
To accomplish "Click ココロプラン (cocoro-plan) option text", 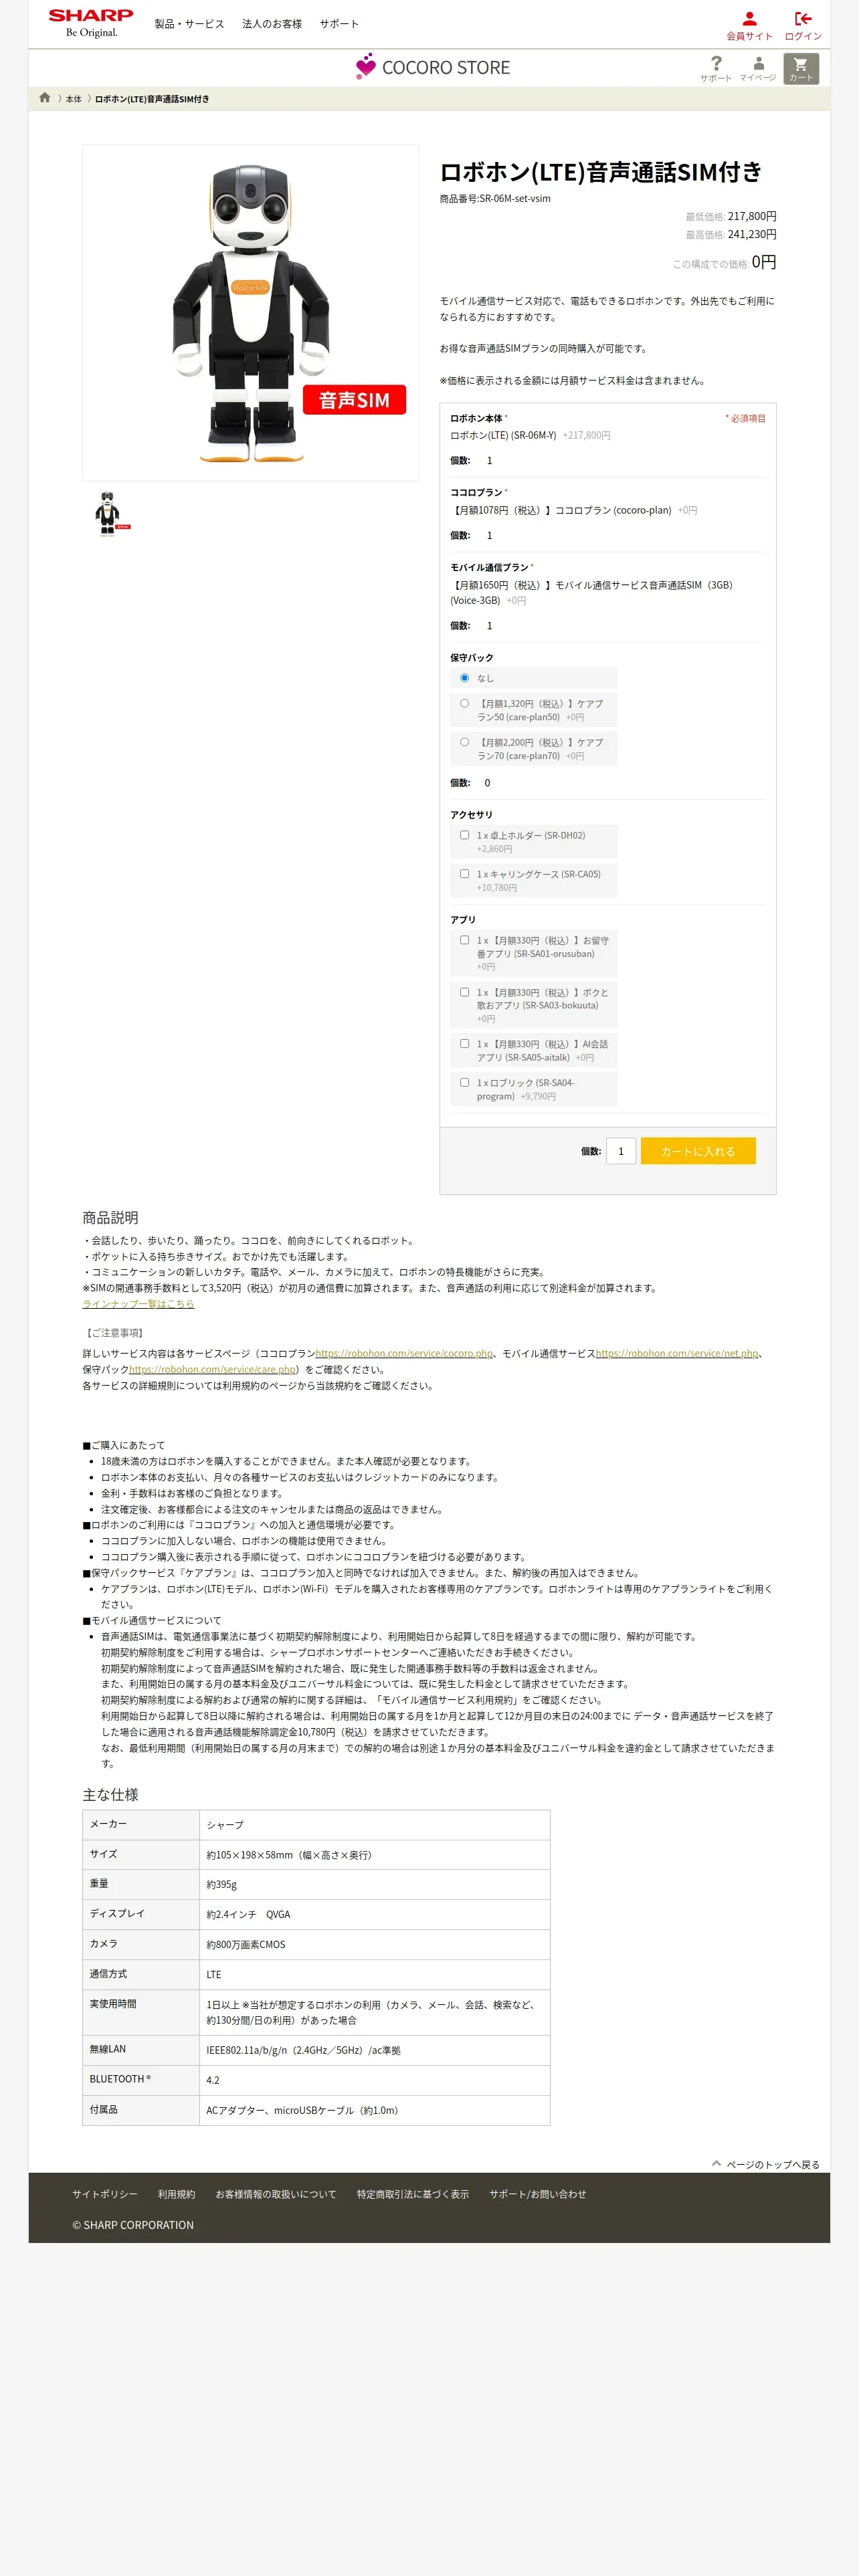I will (x=561, y=510).
